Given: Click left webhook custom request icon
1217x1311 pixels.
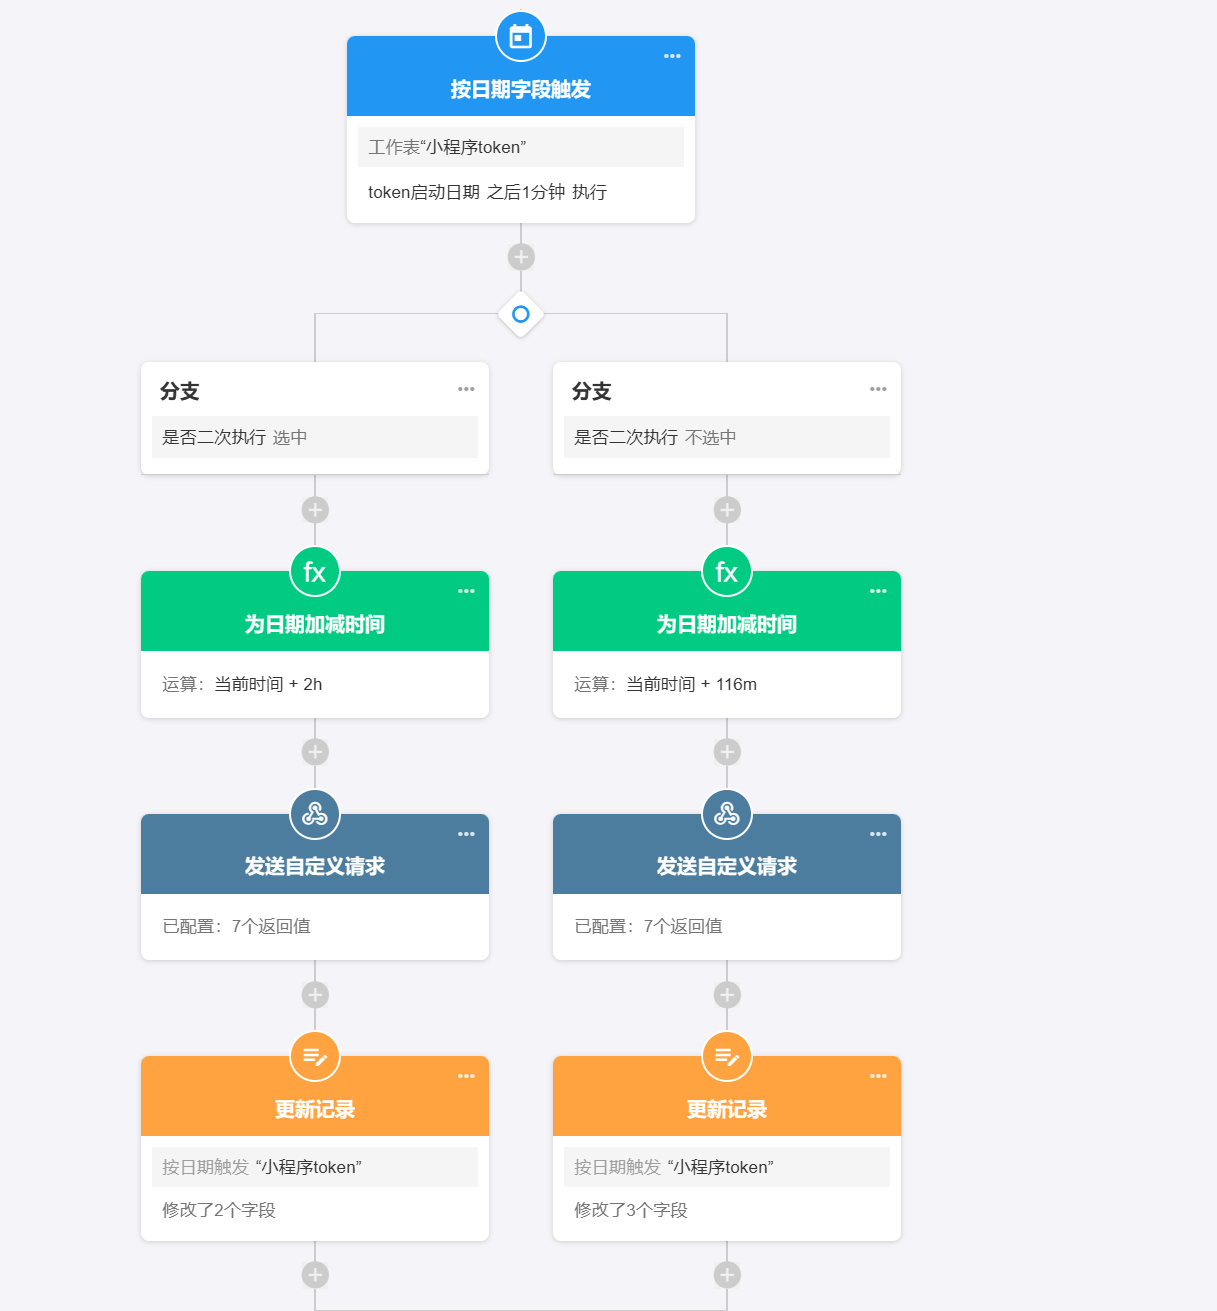Looking at the screenshot, I should coord(315,814).
